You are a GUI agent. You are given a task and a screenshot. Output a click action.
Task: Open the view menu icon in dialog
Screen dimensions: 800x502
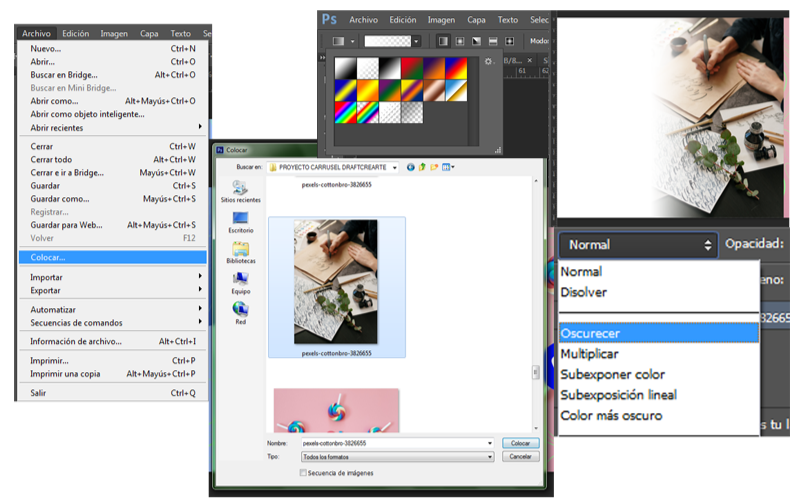click(448, 167)
